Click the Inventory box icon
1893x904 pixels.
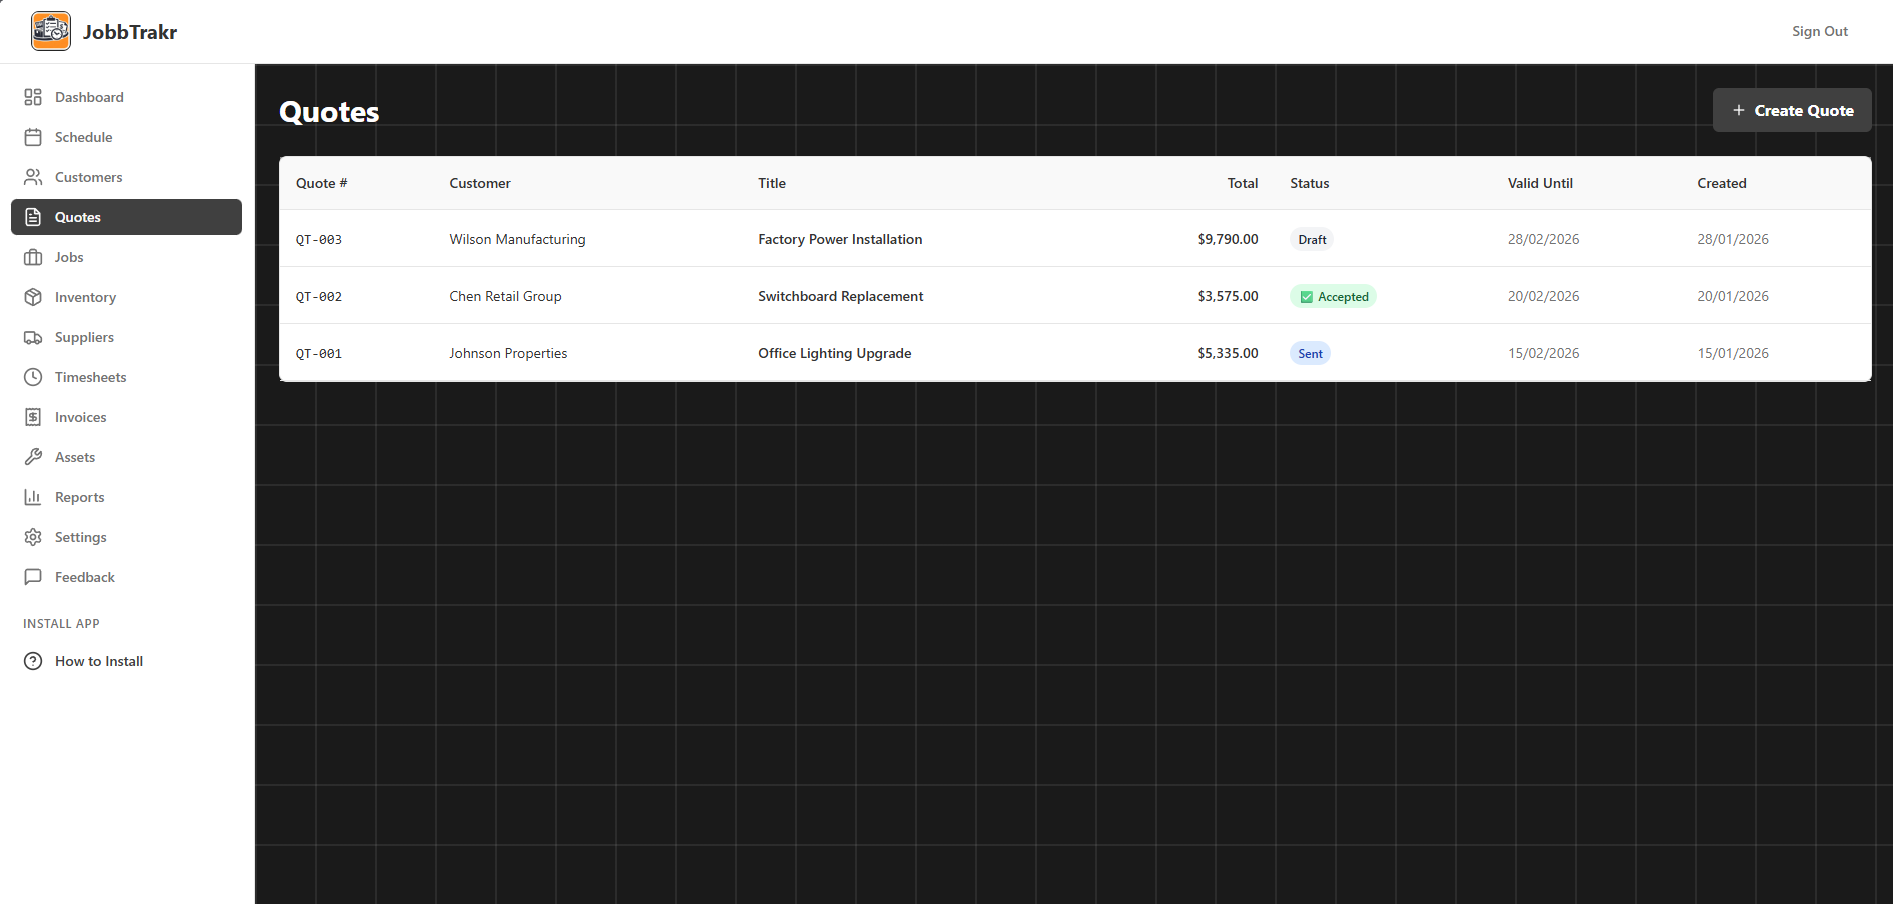[33, 297]
